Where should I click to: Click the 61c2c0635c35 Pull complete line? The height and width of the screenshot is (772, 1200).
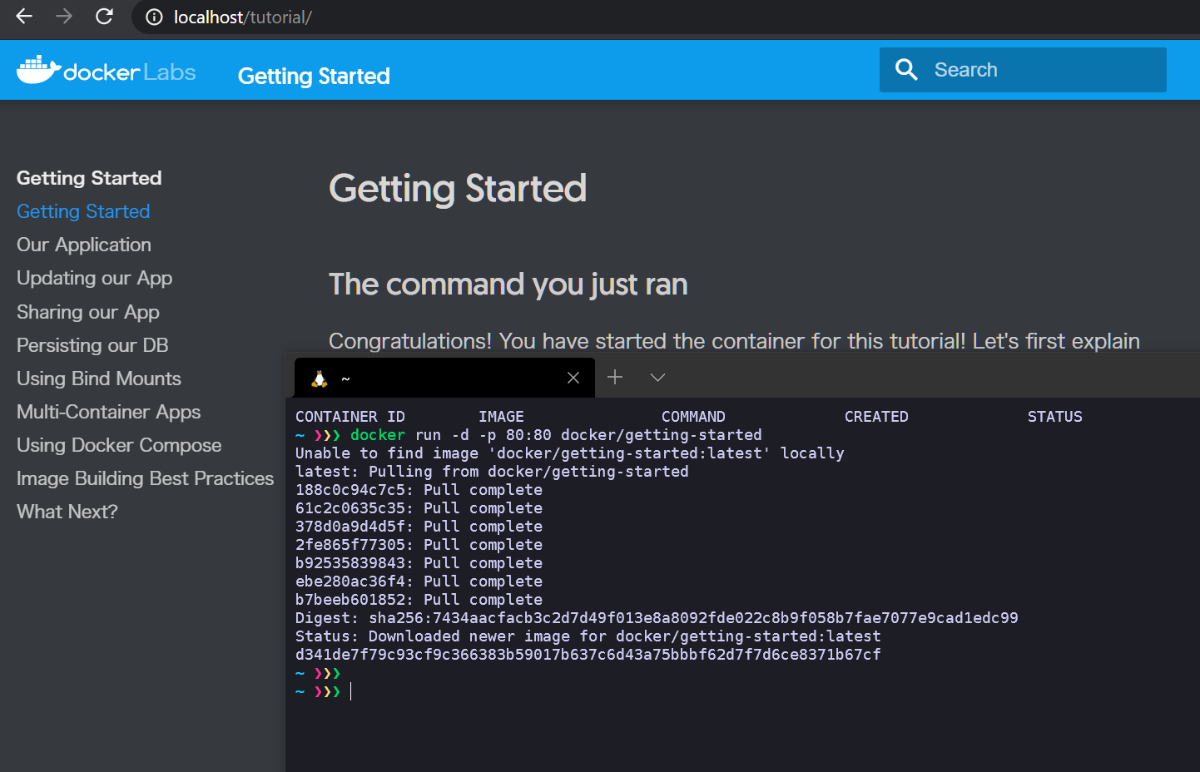pos(419,508)
